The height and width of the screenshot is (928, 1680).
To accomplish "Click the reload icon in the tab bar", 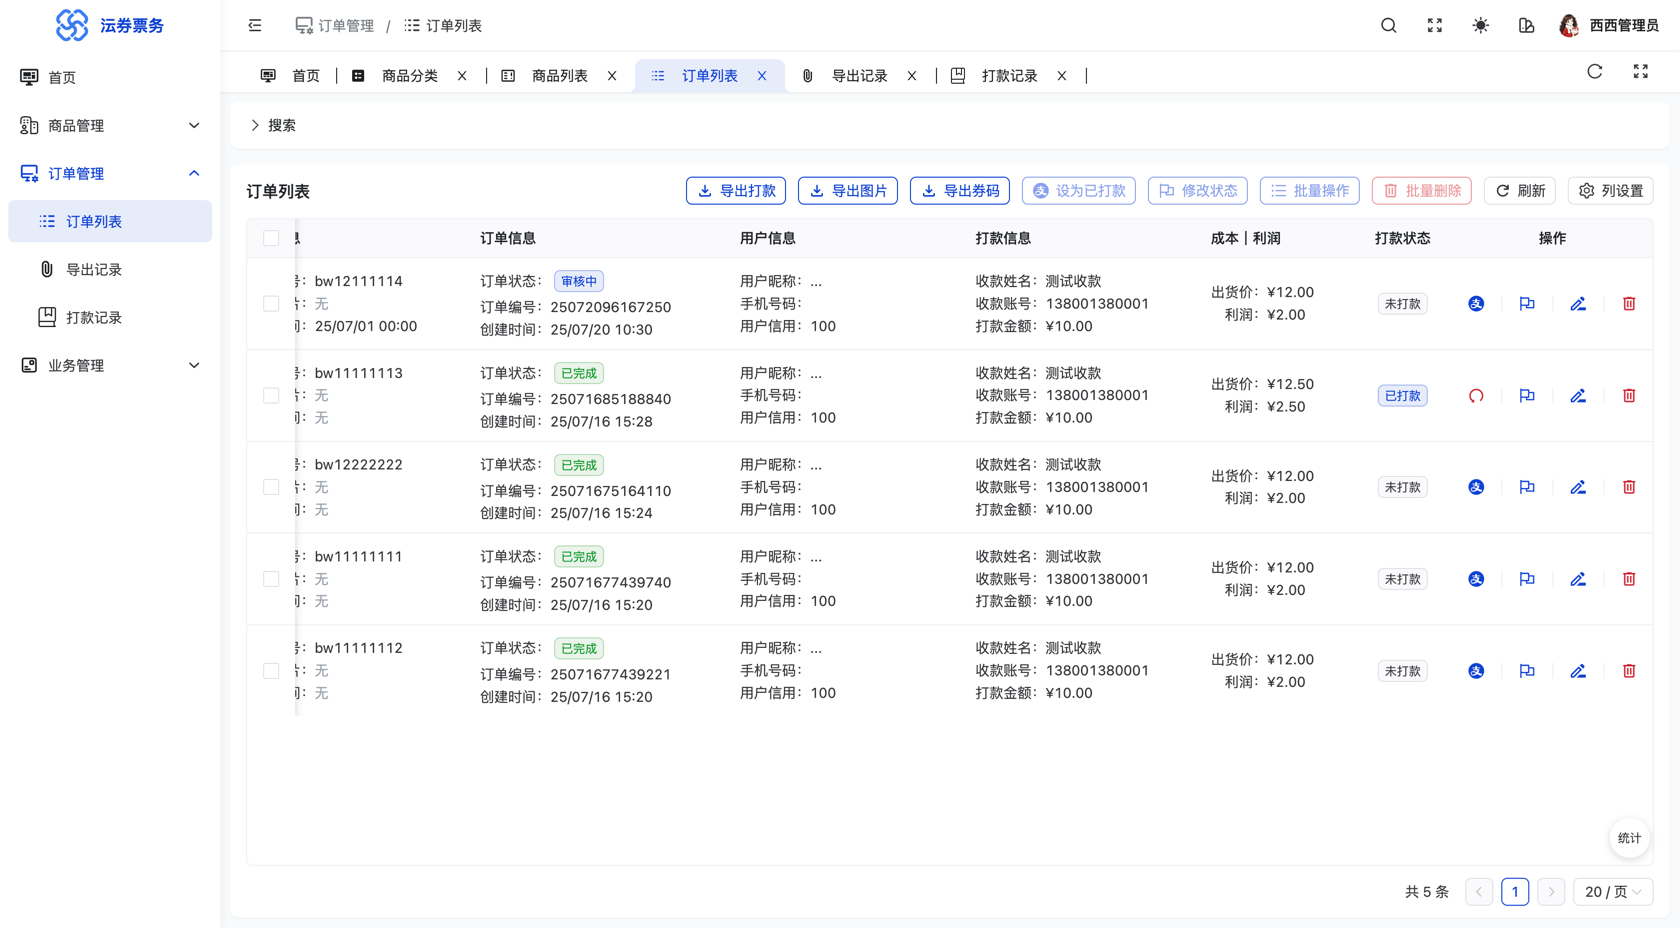I will tap(1594, 72).
